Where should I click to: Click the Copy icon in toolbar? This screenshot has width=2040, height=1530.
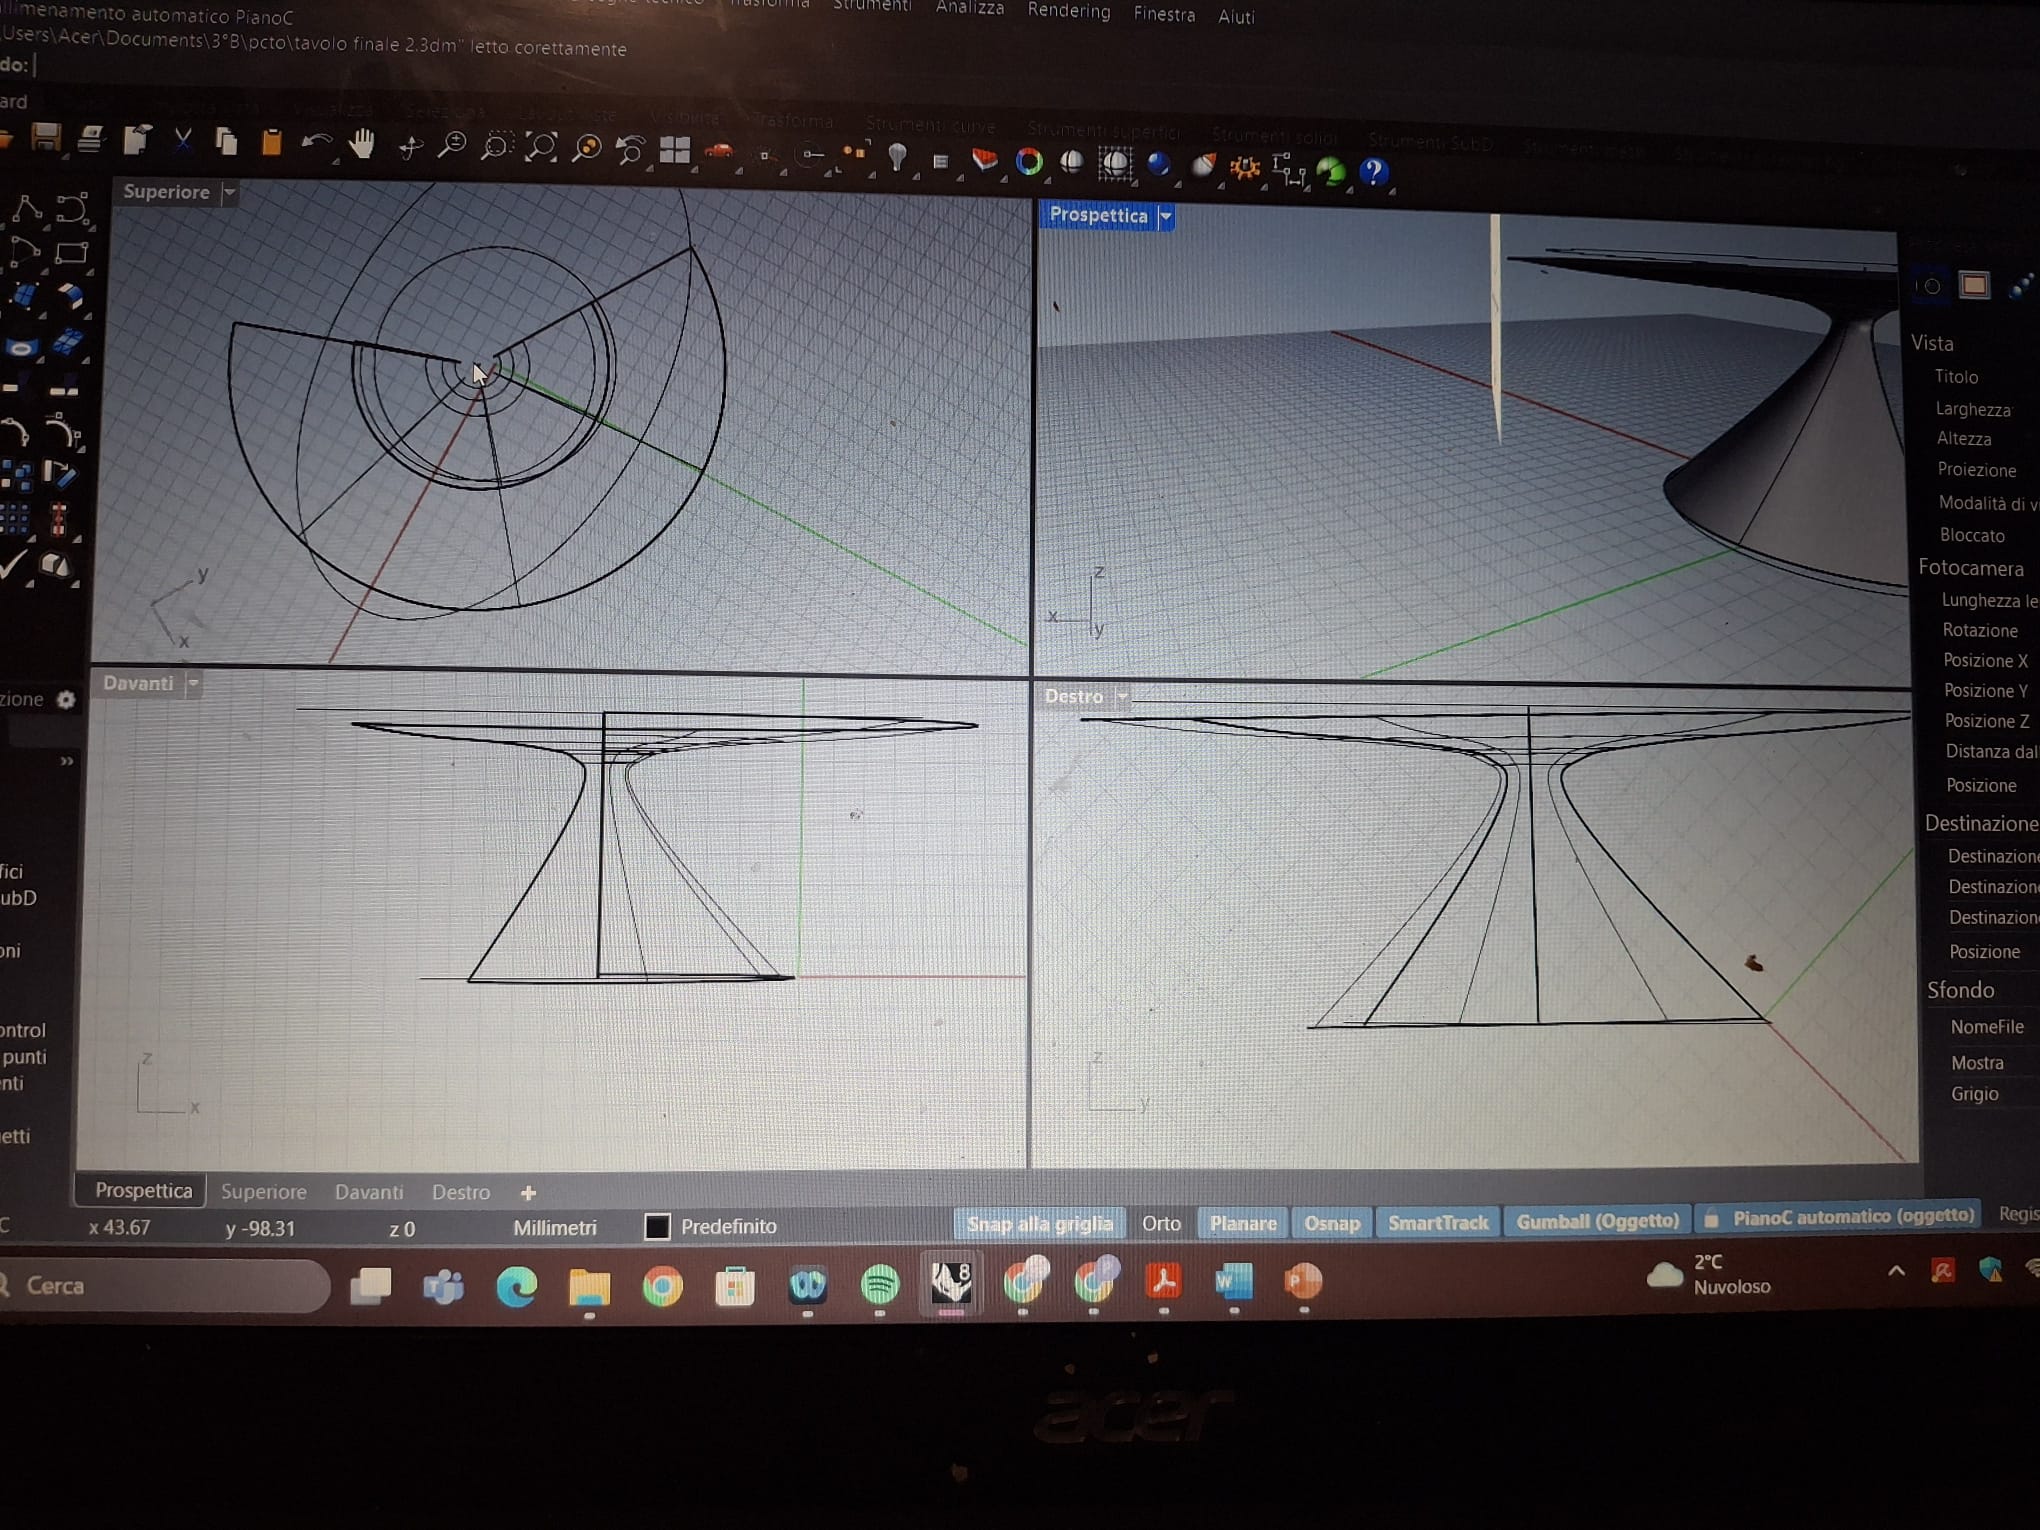(227, 141)
